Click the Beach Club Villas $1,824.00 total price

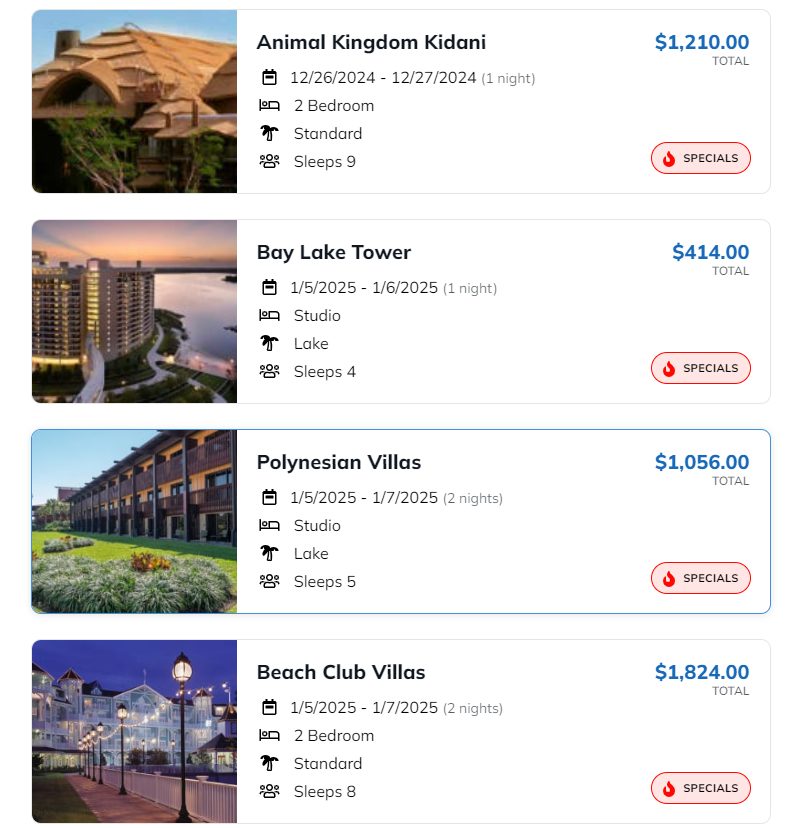pos(701,672)
